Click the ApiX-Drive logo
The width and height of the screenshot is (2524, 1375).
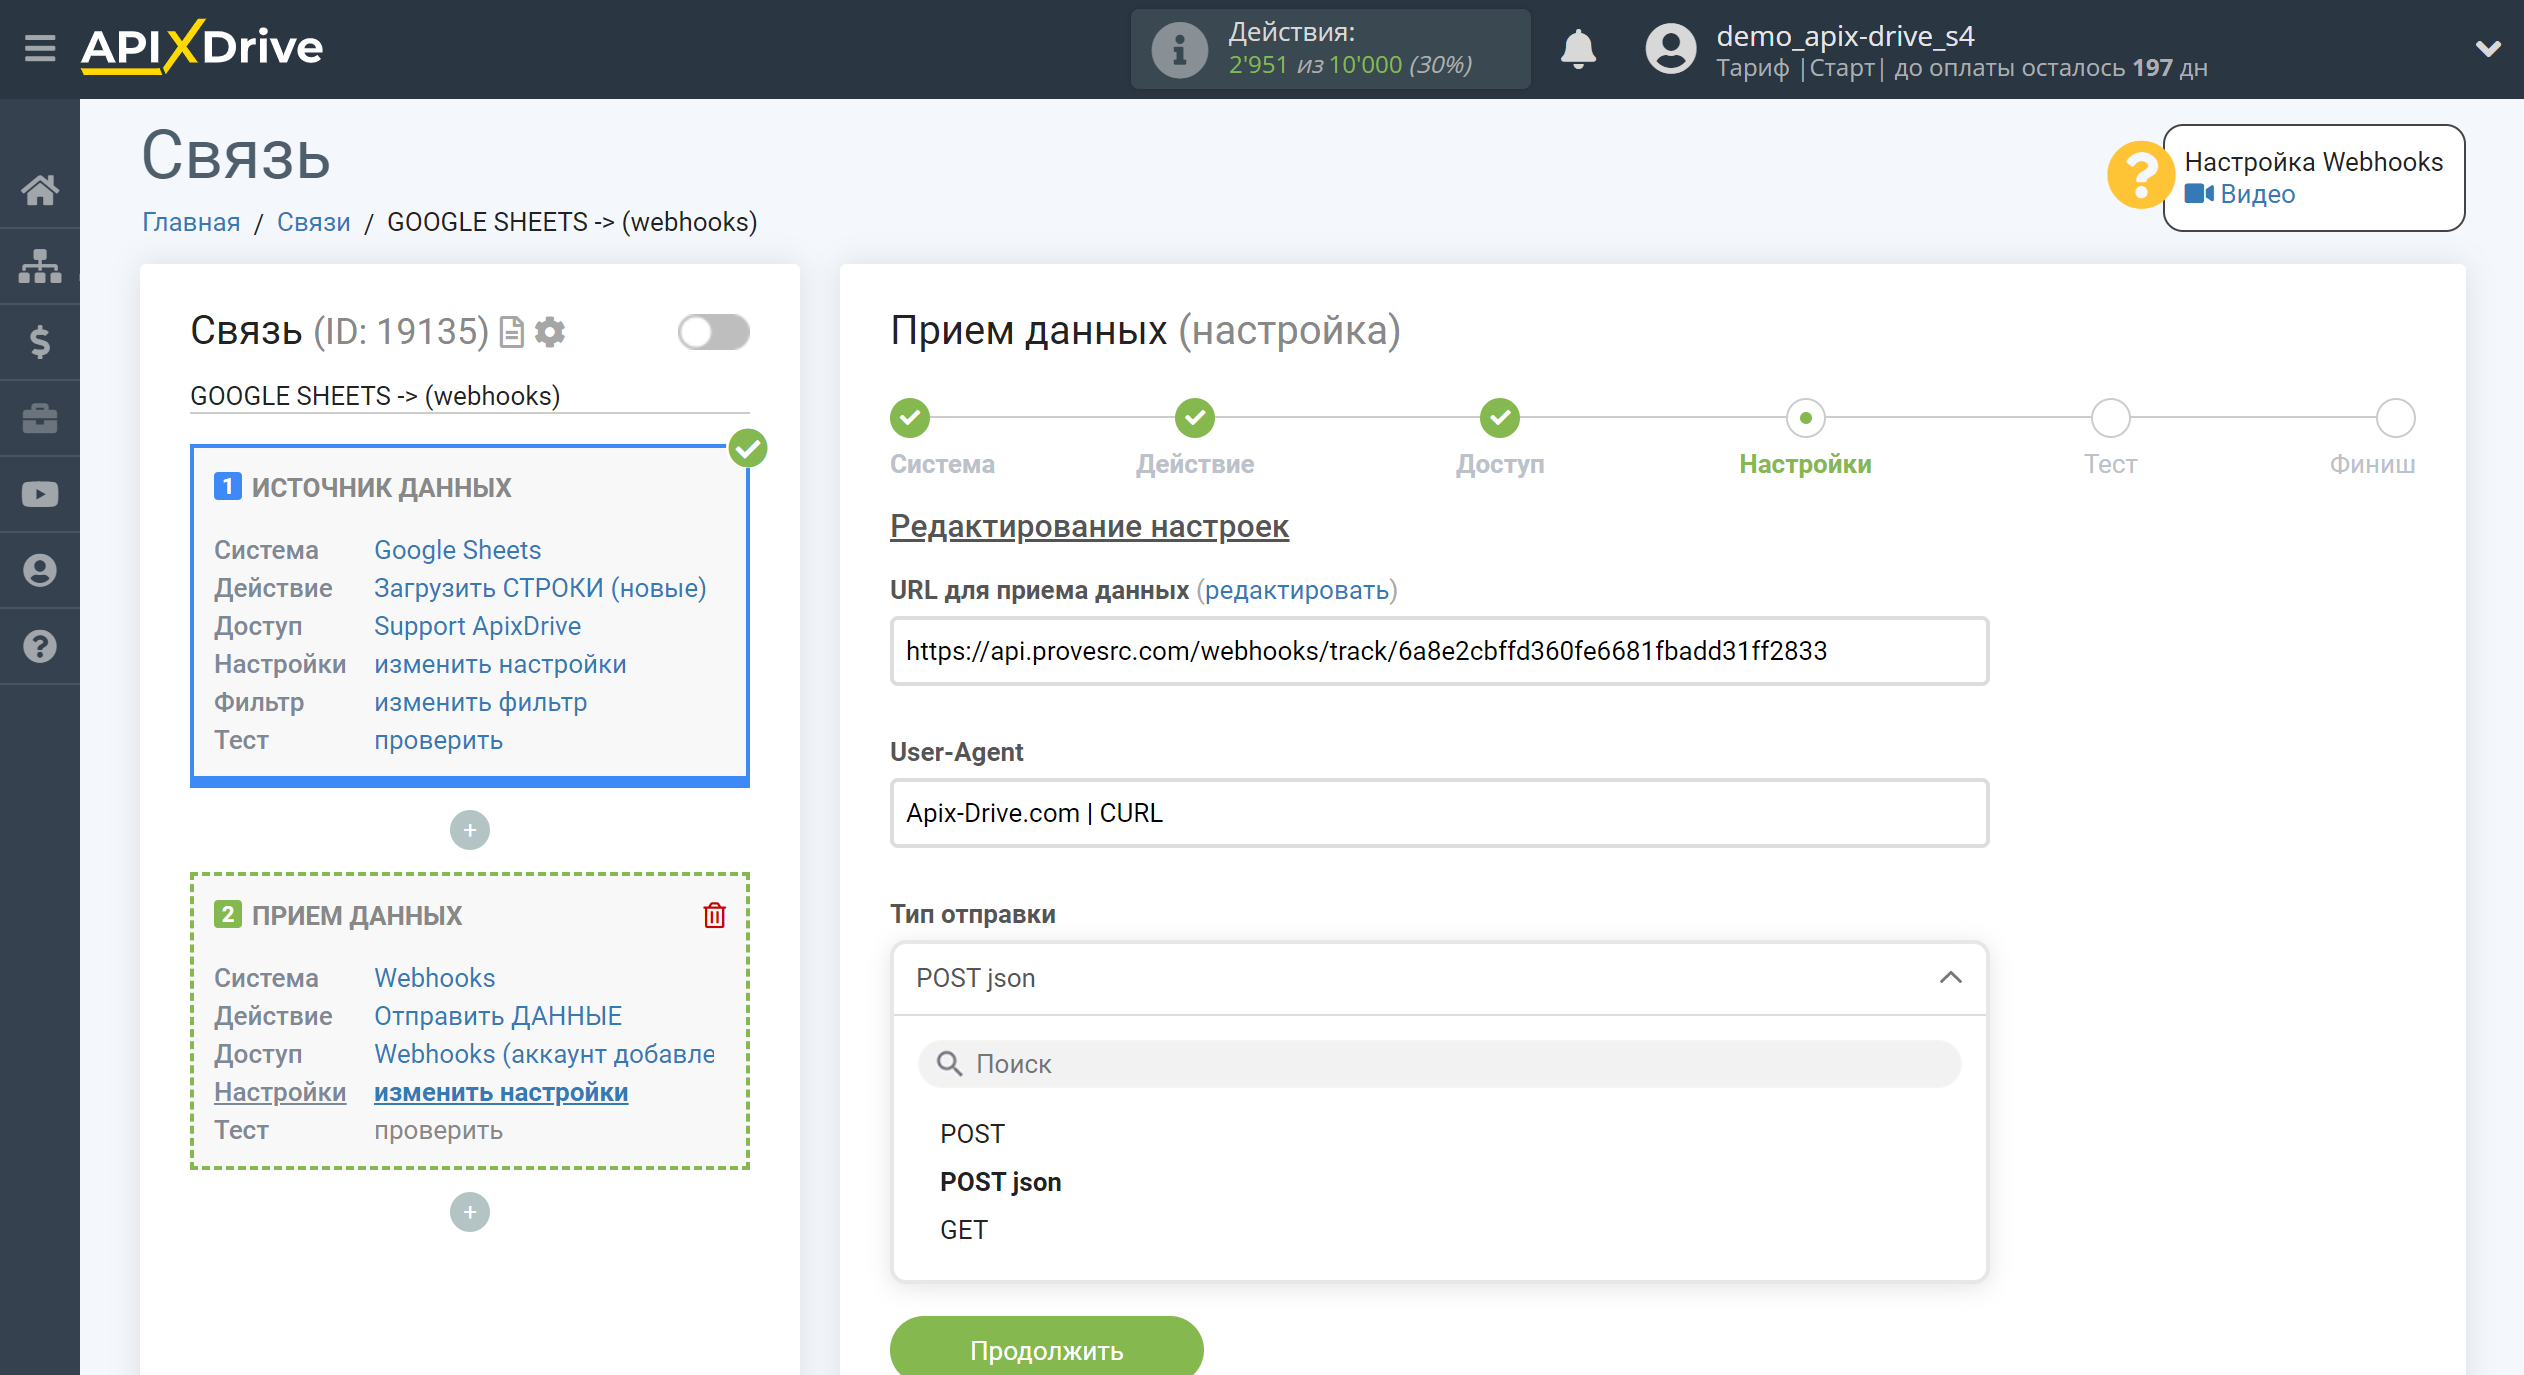pos(202,47)
